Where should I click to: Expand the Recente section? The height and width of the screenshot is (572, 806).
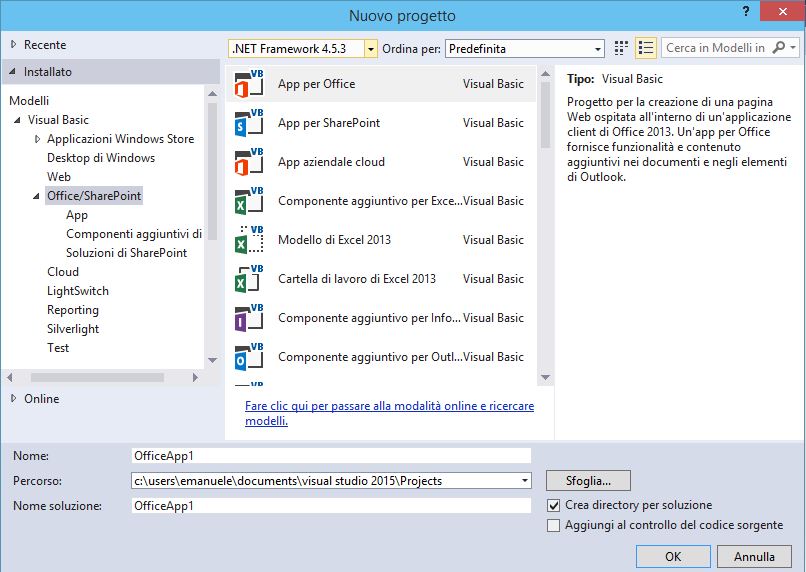13,45
